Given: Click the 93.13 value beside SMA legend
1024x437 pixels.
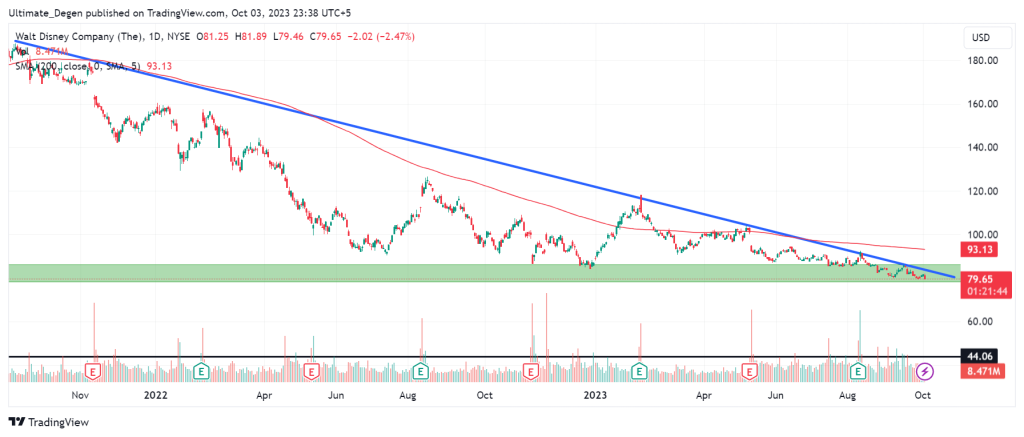Looking at the screenshot, I should click(160, 65).
